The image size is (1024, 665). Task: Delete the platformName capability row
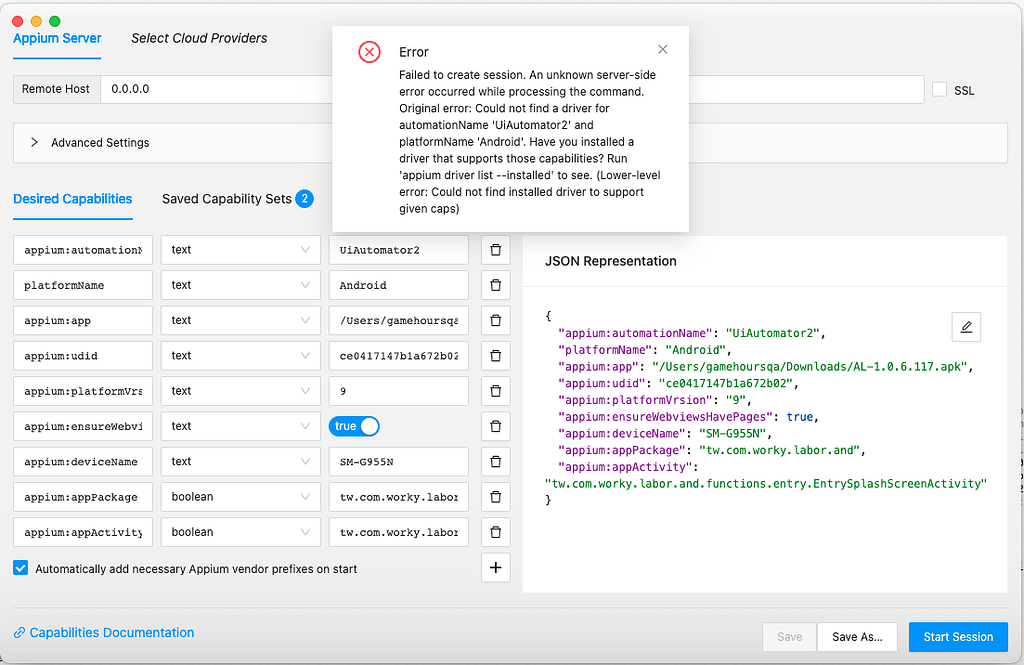pos(495,284)
